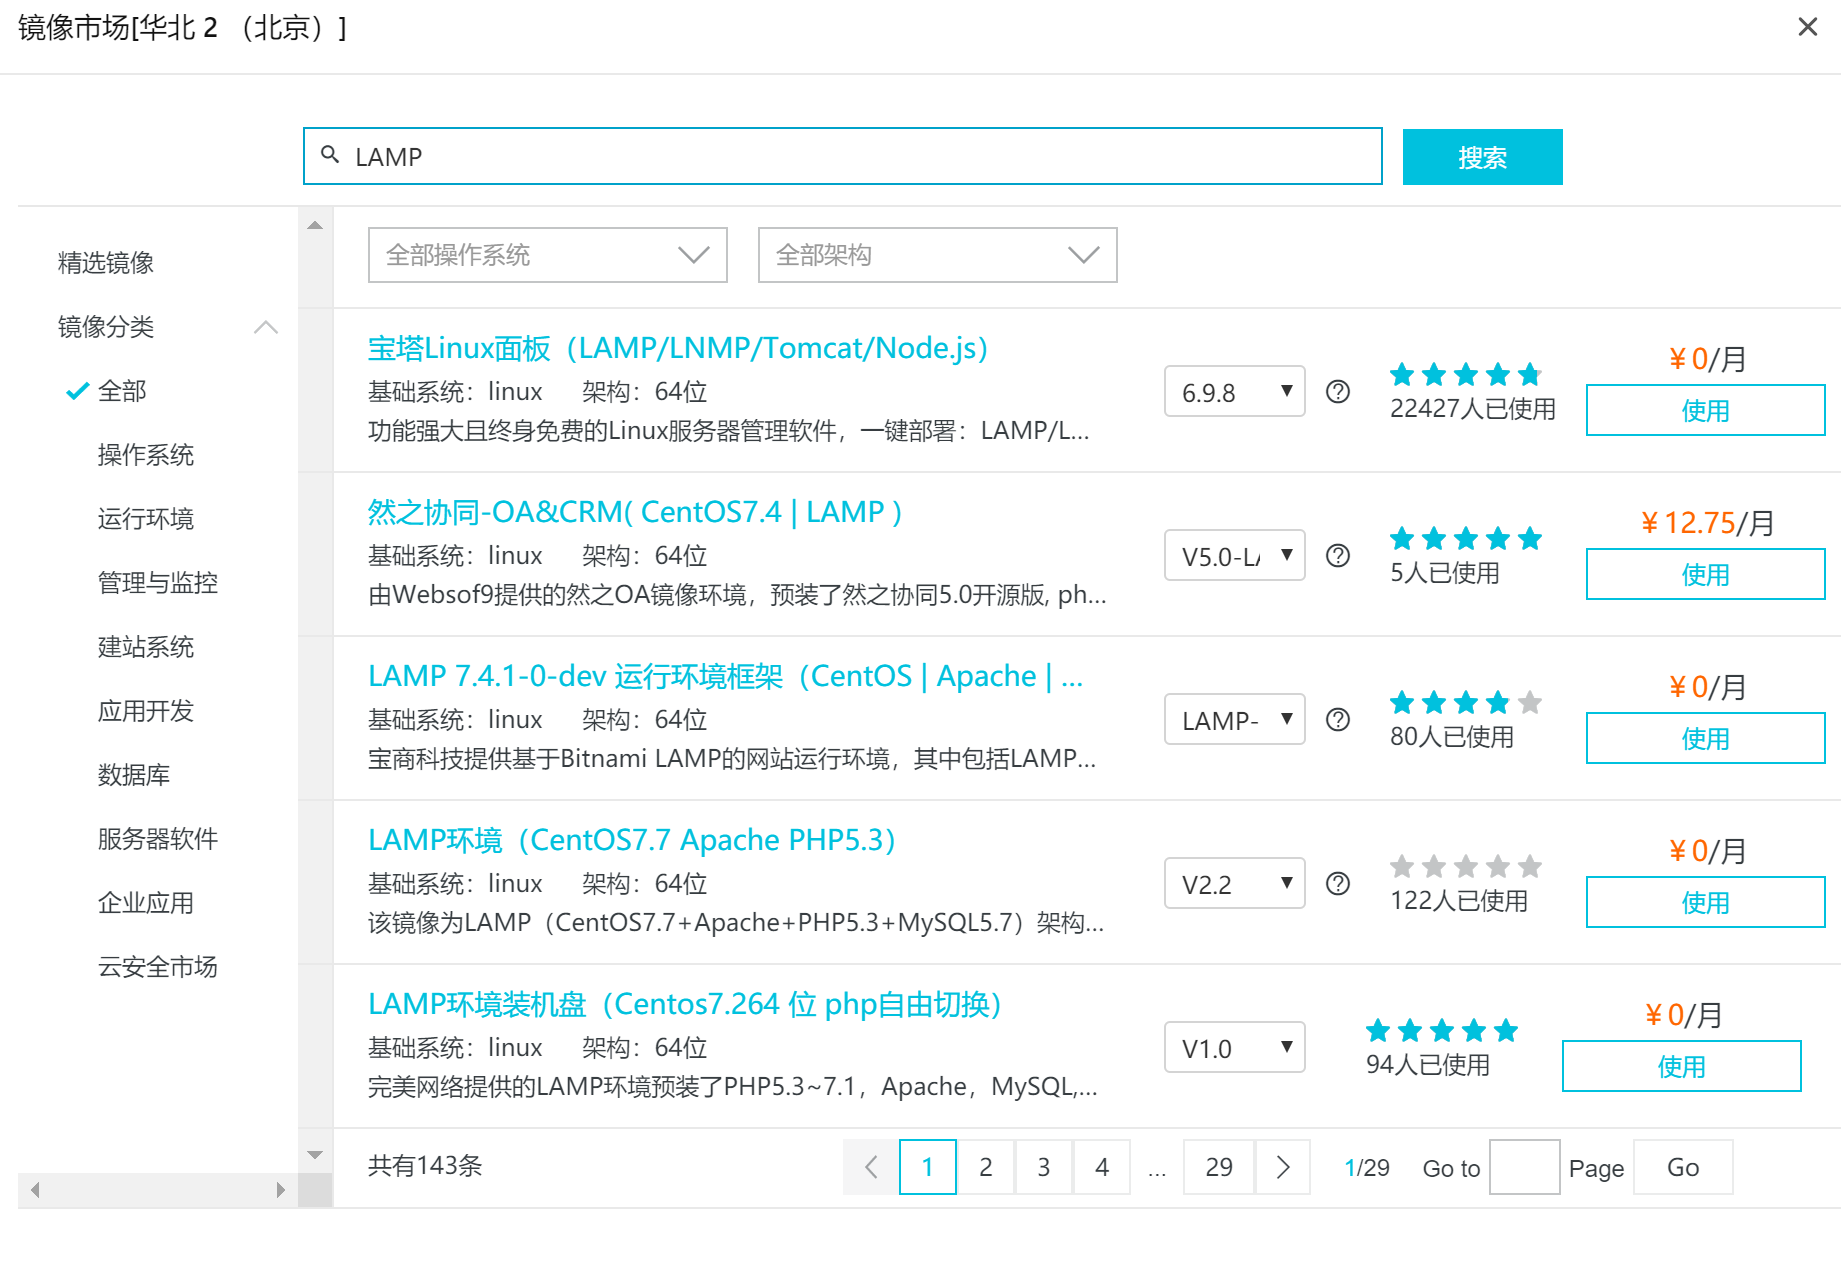Click the next-page chevron in pagination
This screenshot has width=1841, height=1280.
pyautogui.click(x=1281, y=1167)
